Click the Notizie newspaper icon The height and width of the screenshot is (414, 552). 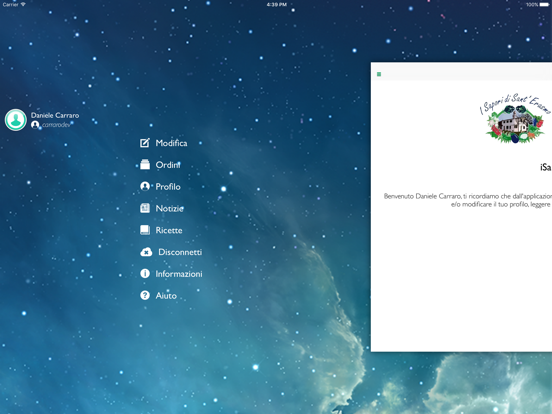(x=145, y=208)
